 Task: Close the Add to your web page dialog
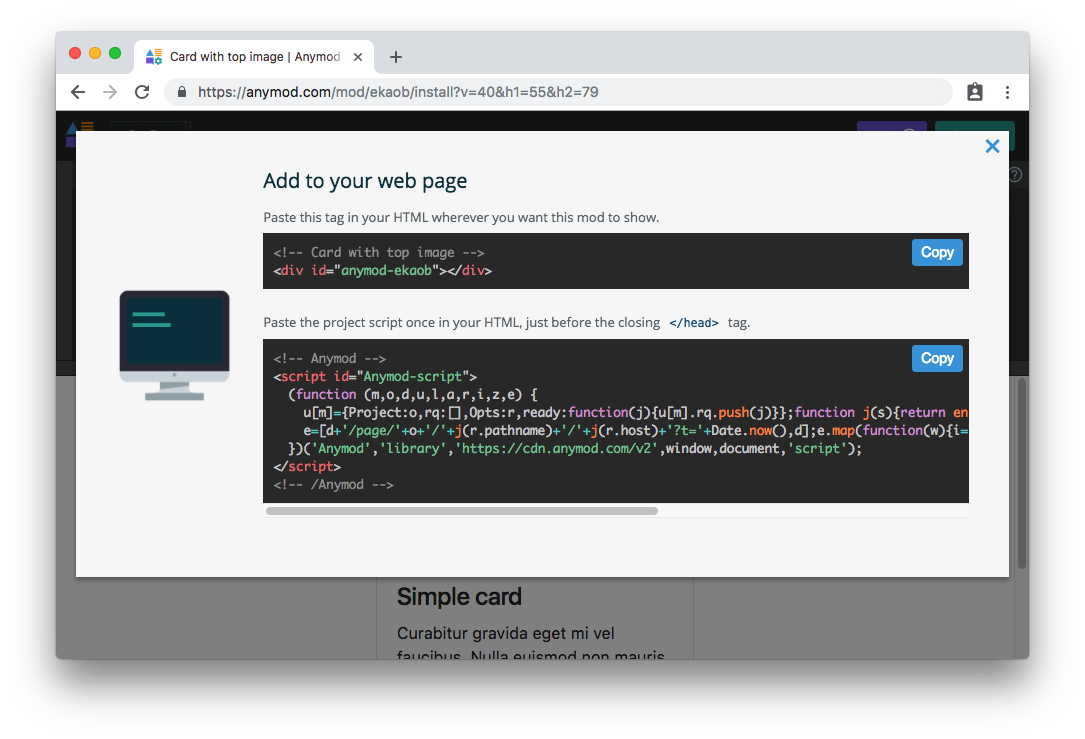click(x=992, y=146)
